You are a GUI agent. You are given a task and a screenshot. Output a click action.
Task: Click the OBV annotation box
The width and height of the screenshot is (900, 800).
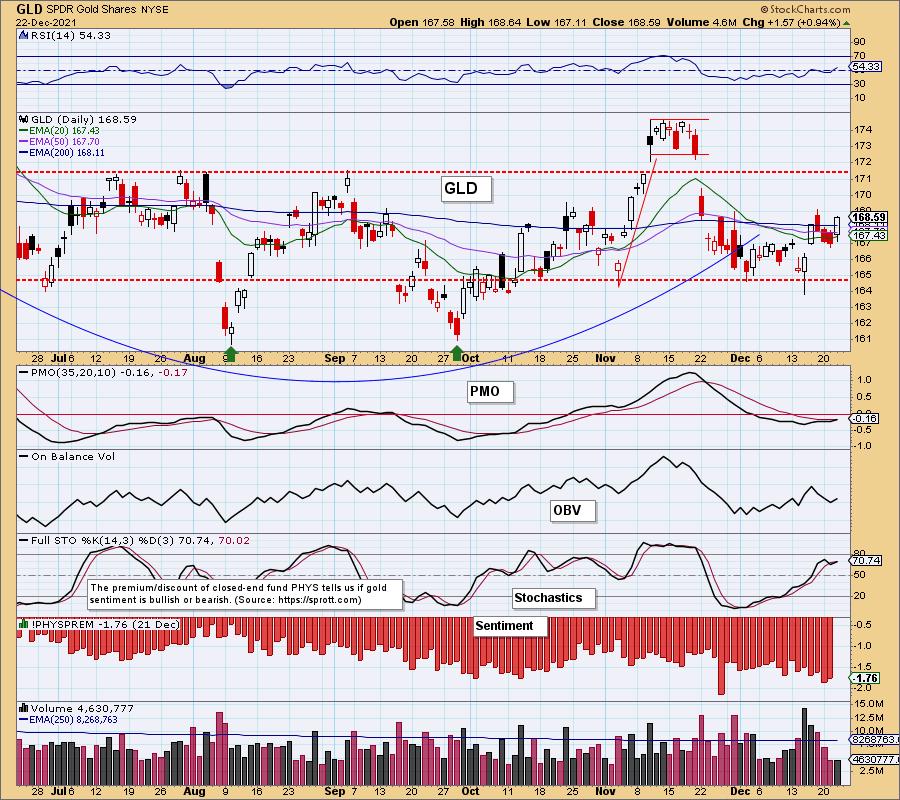pos(572,511)
